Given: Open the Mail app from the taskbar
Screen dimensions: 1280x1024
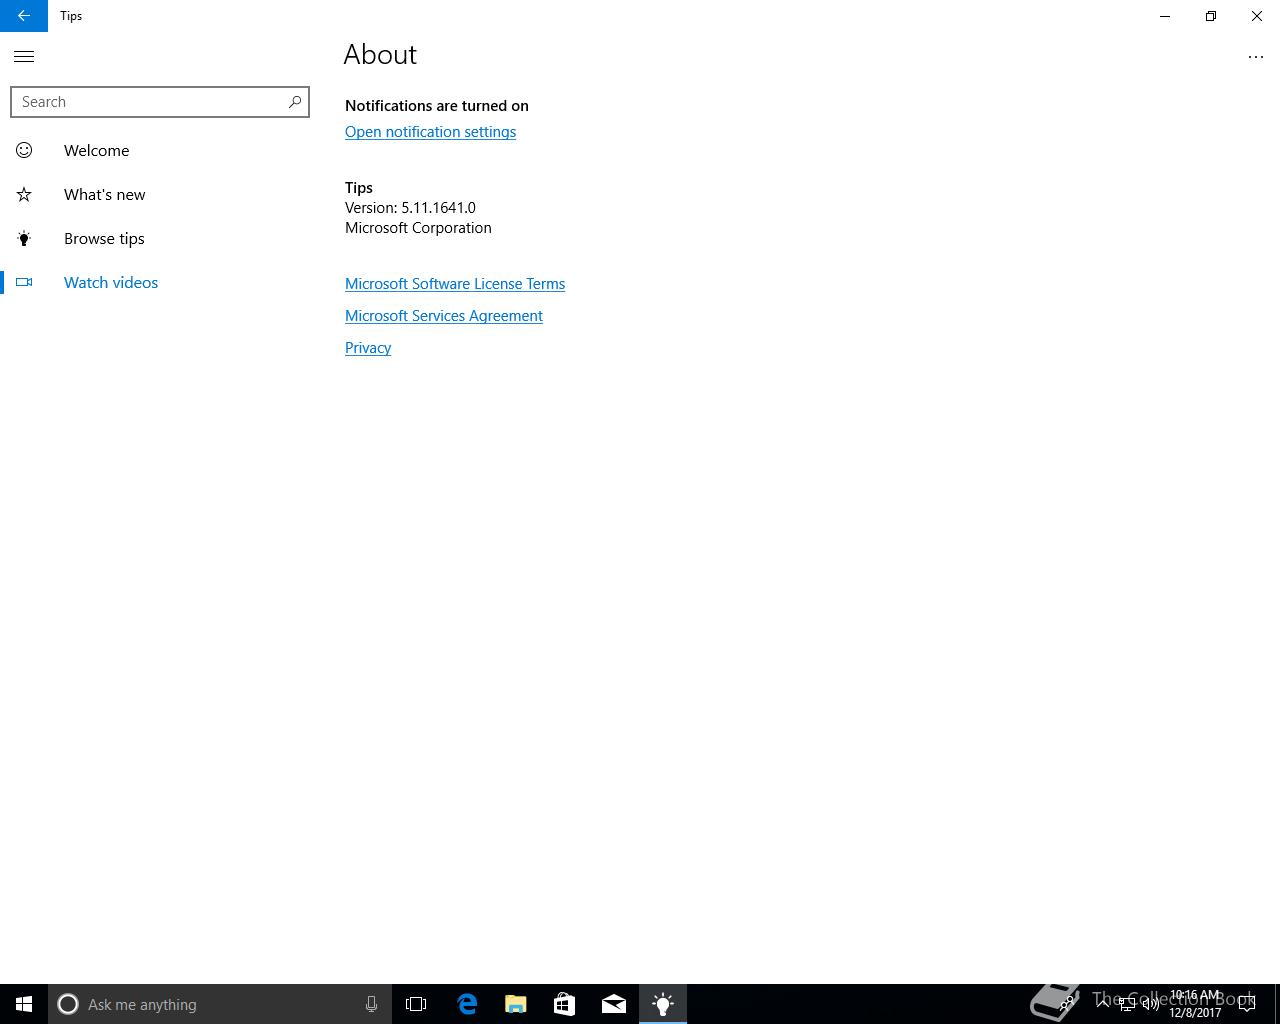Looking at the screenshot, I should (614, 1004).
